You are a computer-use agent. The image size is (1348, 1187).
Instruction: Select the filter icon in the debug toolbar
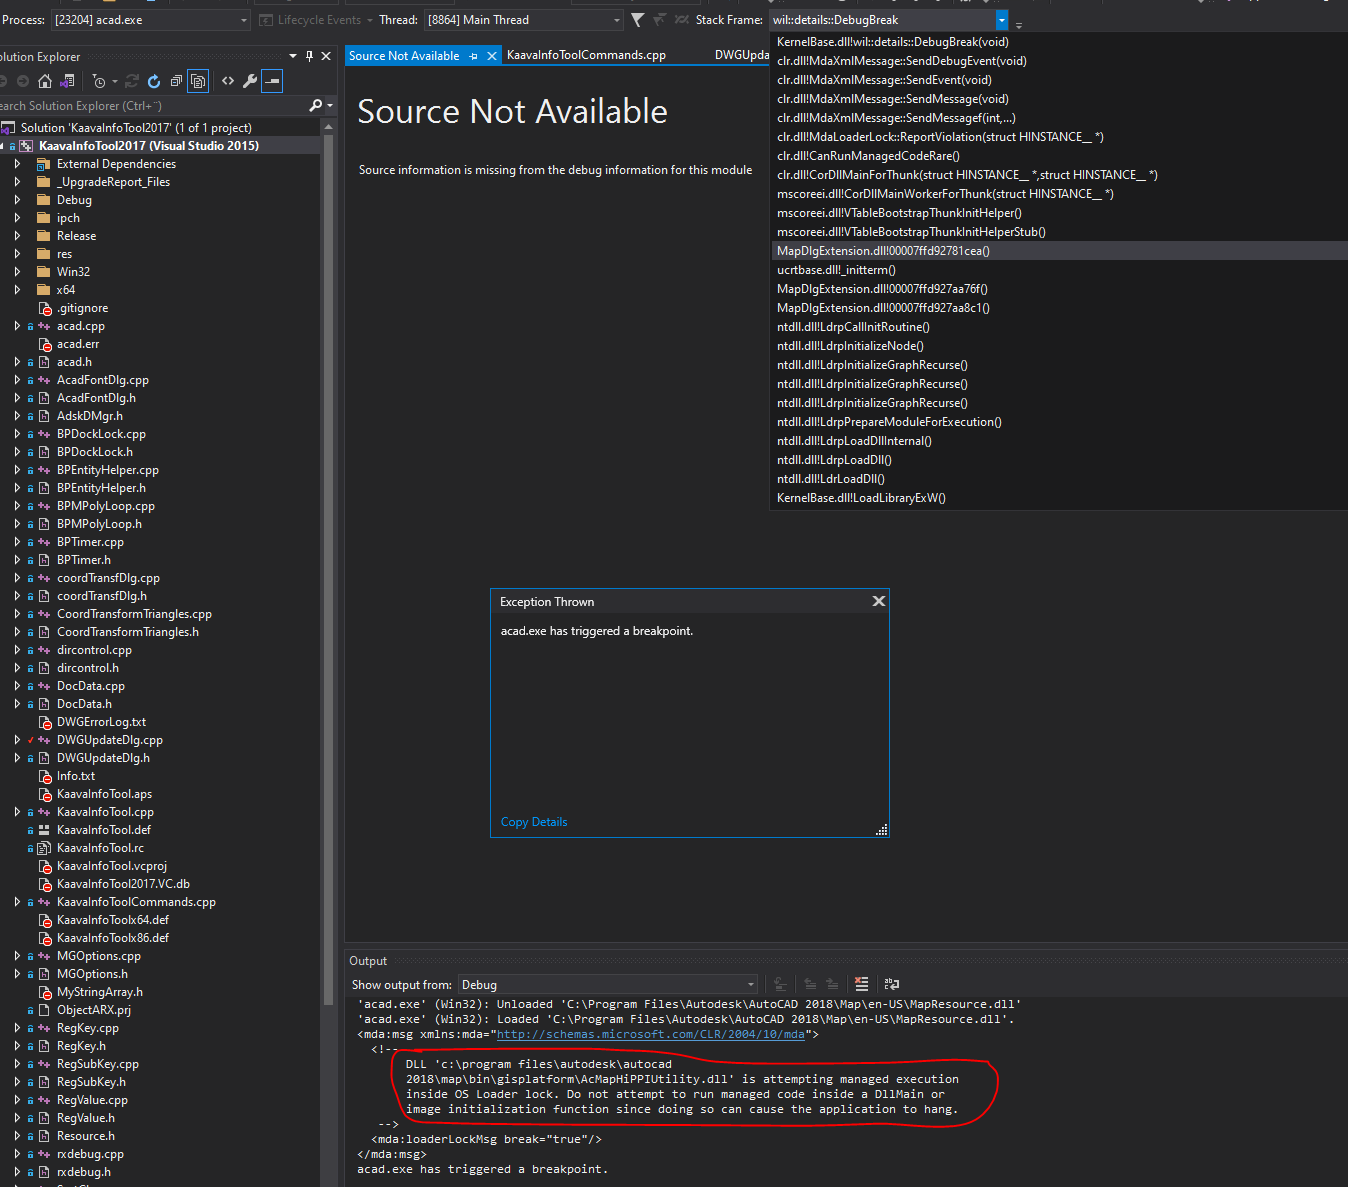pyautogui.click(x=638, y=19)
